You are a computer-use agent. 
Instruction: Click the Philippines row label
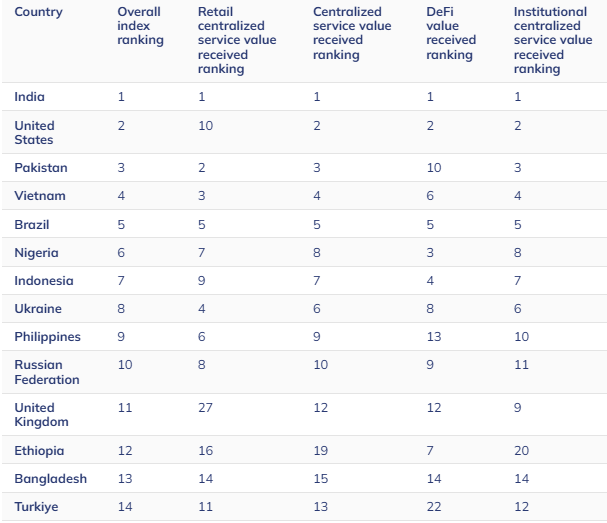click(47, 339)
